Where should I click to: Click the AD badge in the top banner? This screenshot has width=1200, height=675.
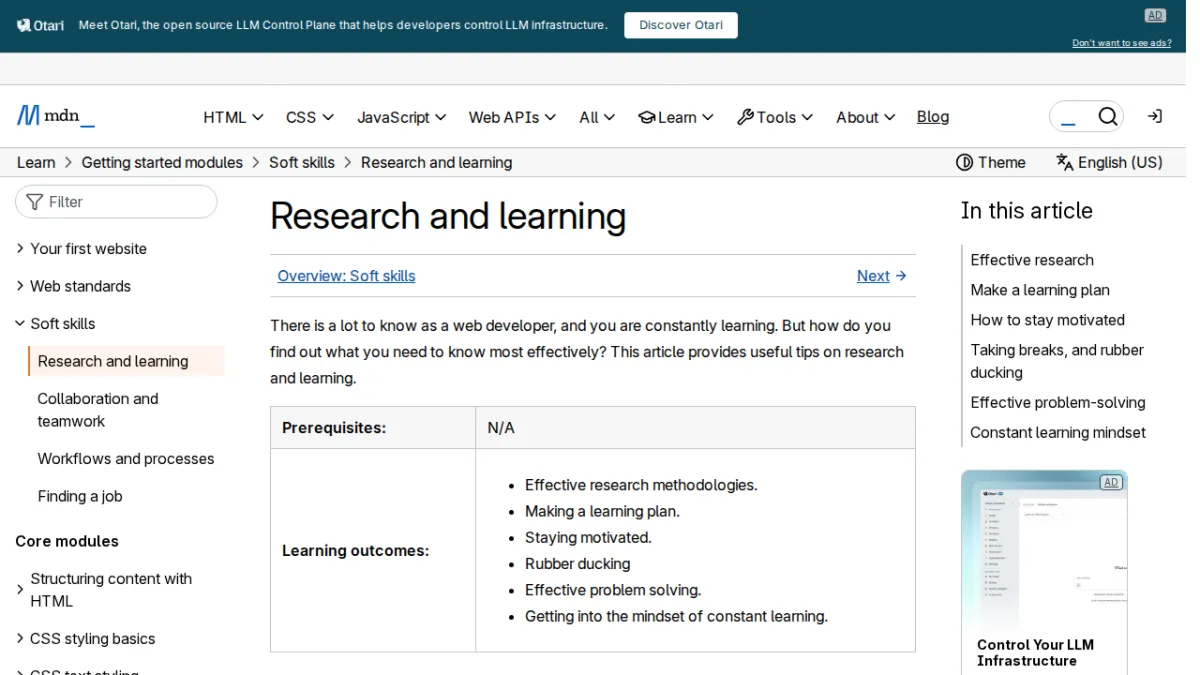[x=1155, y=15]
